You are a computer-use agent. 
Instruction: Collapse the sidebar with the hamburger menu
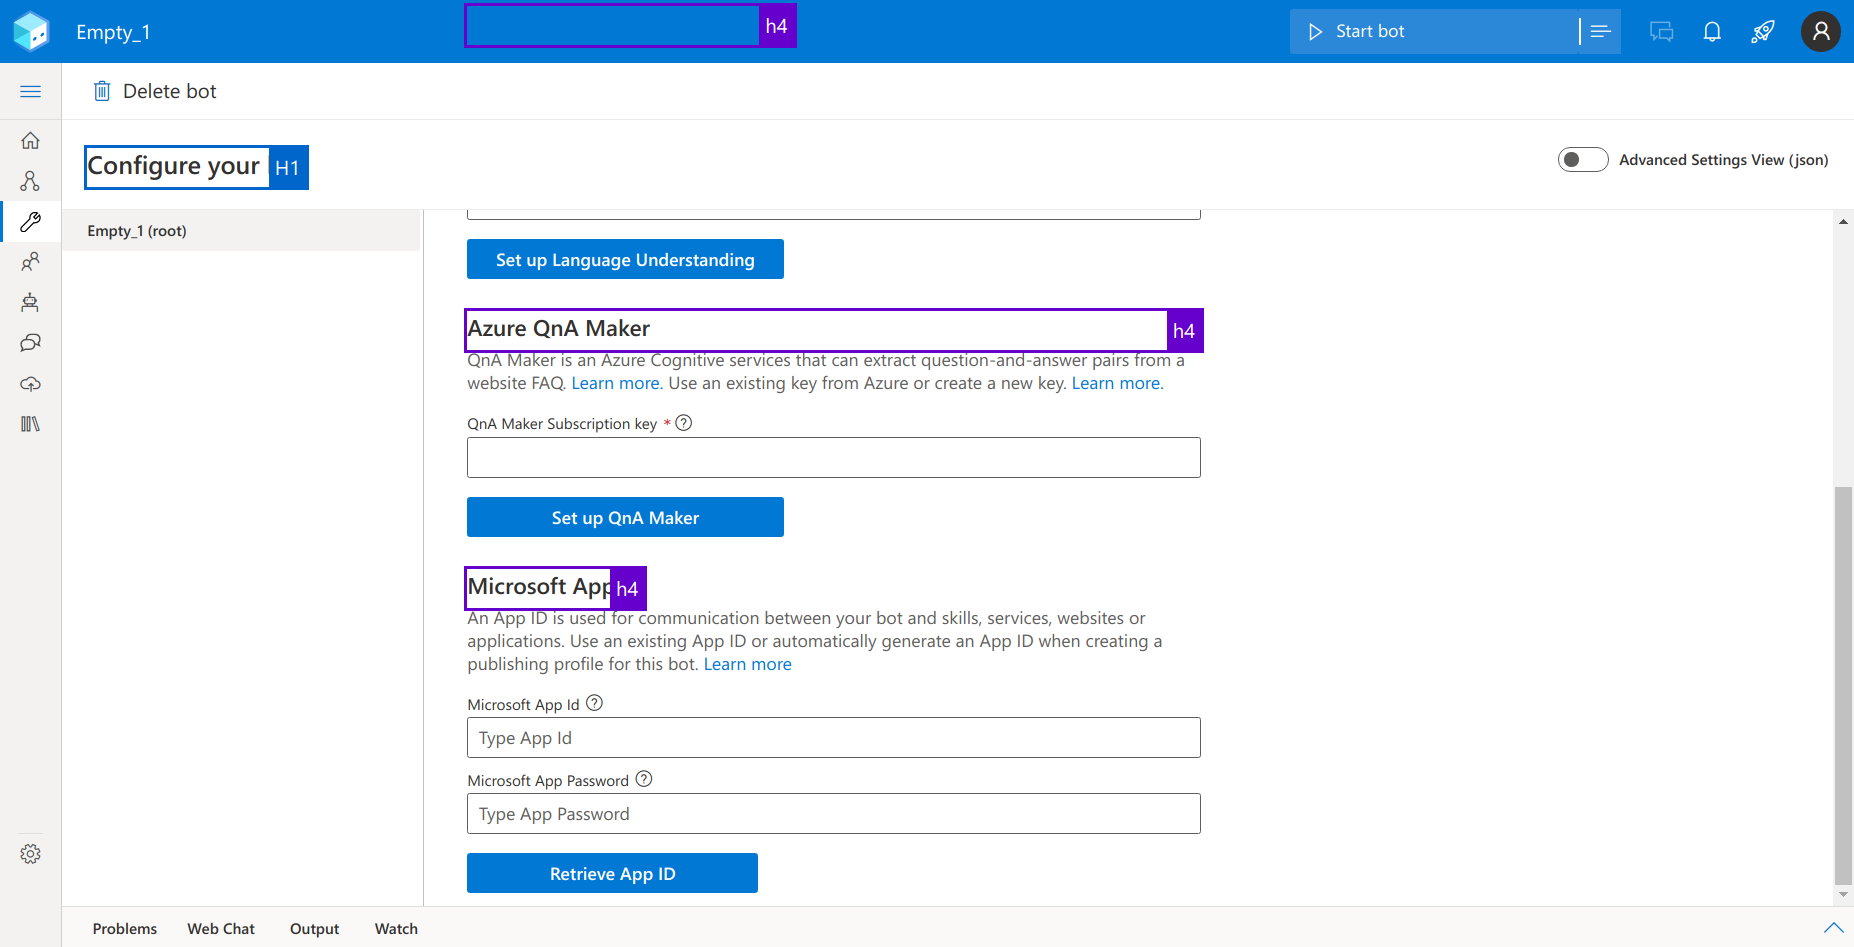[30, 91]
